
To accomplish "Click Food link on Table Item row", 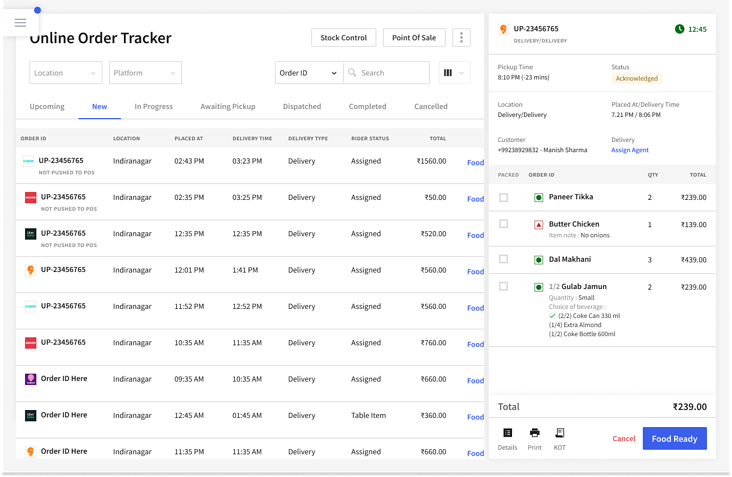I will 475,417.
